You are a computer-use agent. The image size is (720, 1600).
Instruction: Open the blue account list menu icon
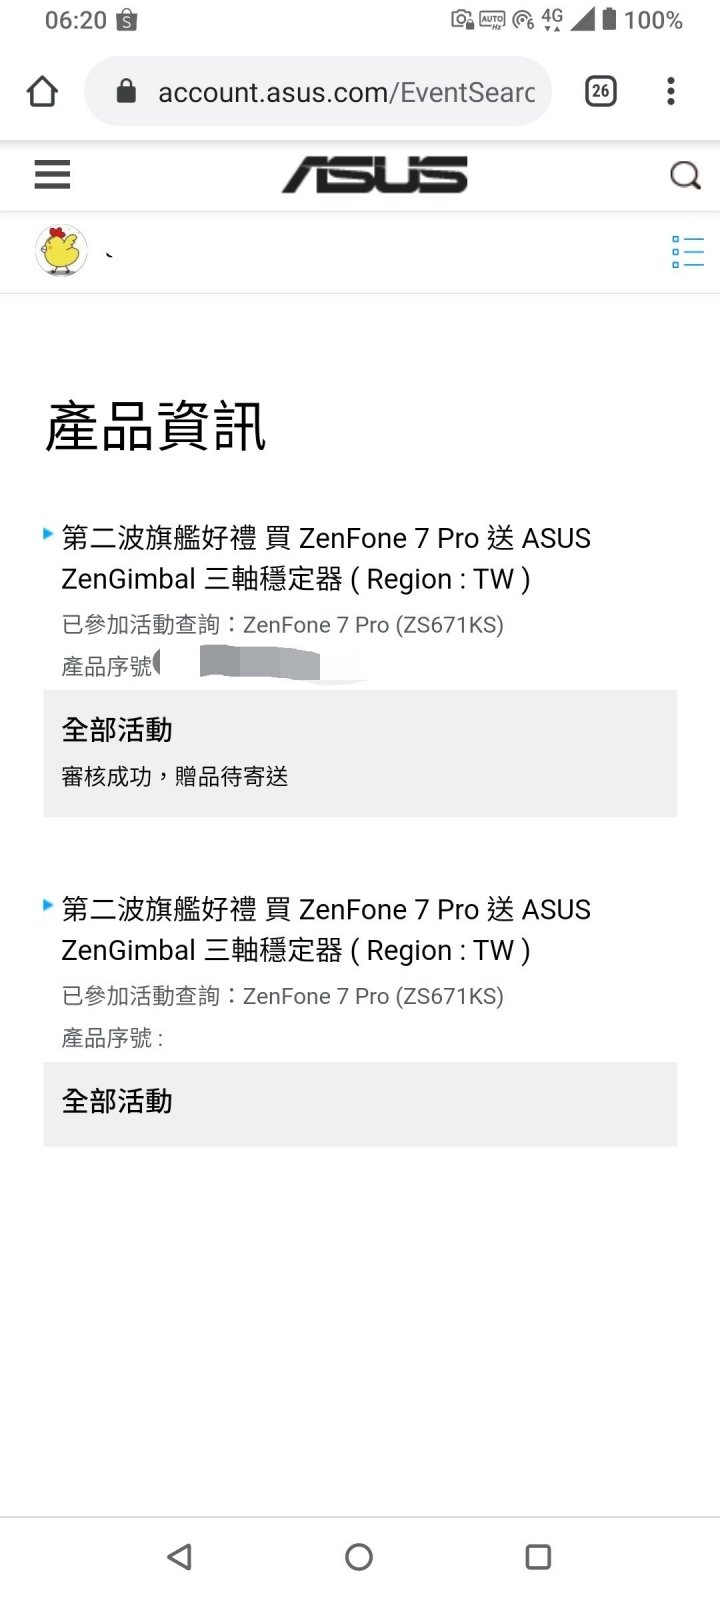tap(688, 252)
